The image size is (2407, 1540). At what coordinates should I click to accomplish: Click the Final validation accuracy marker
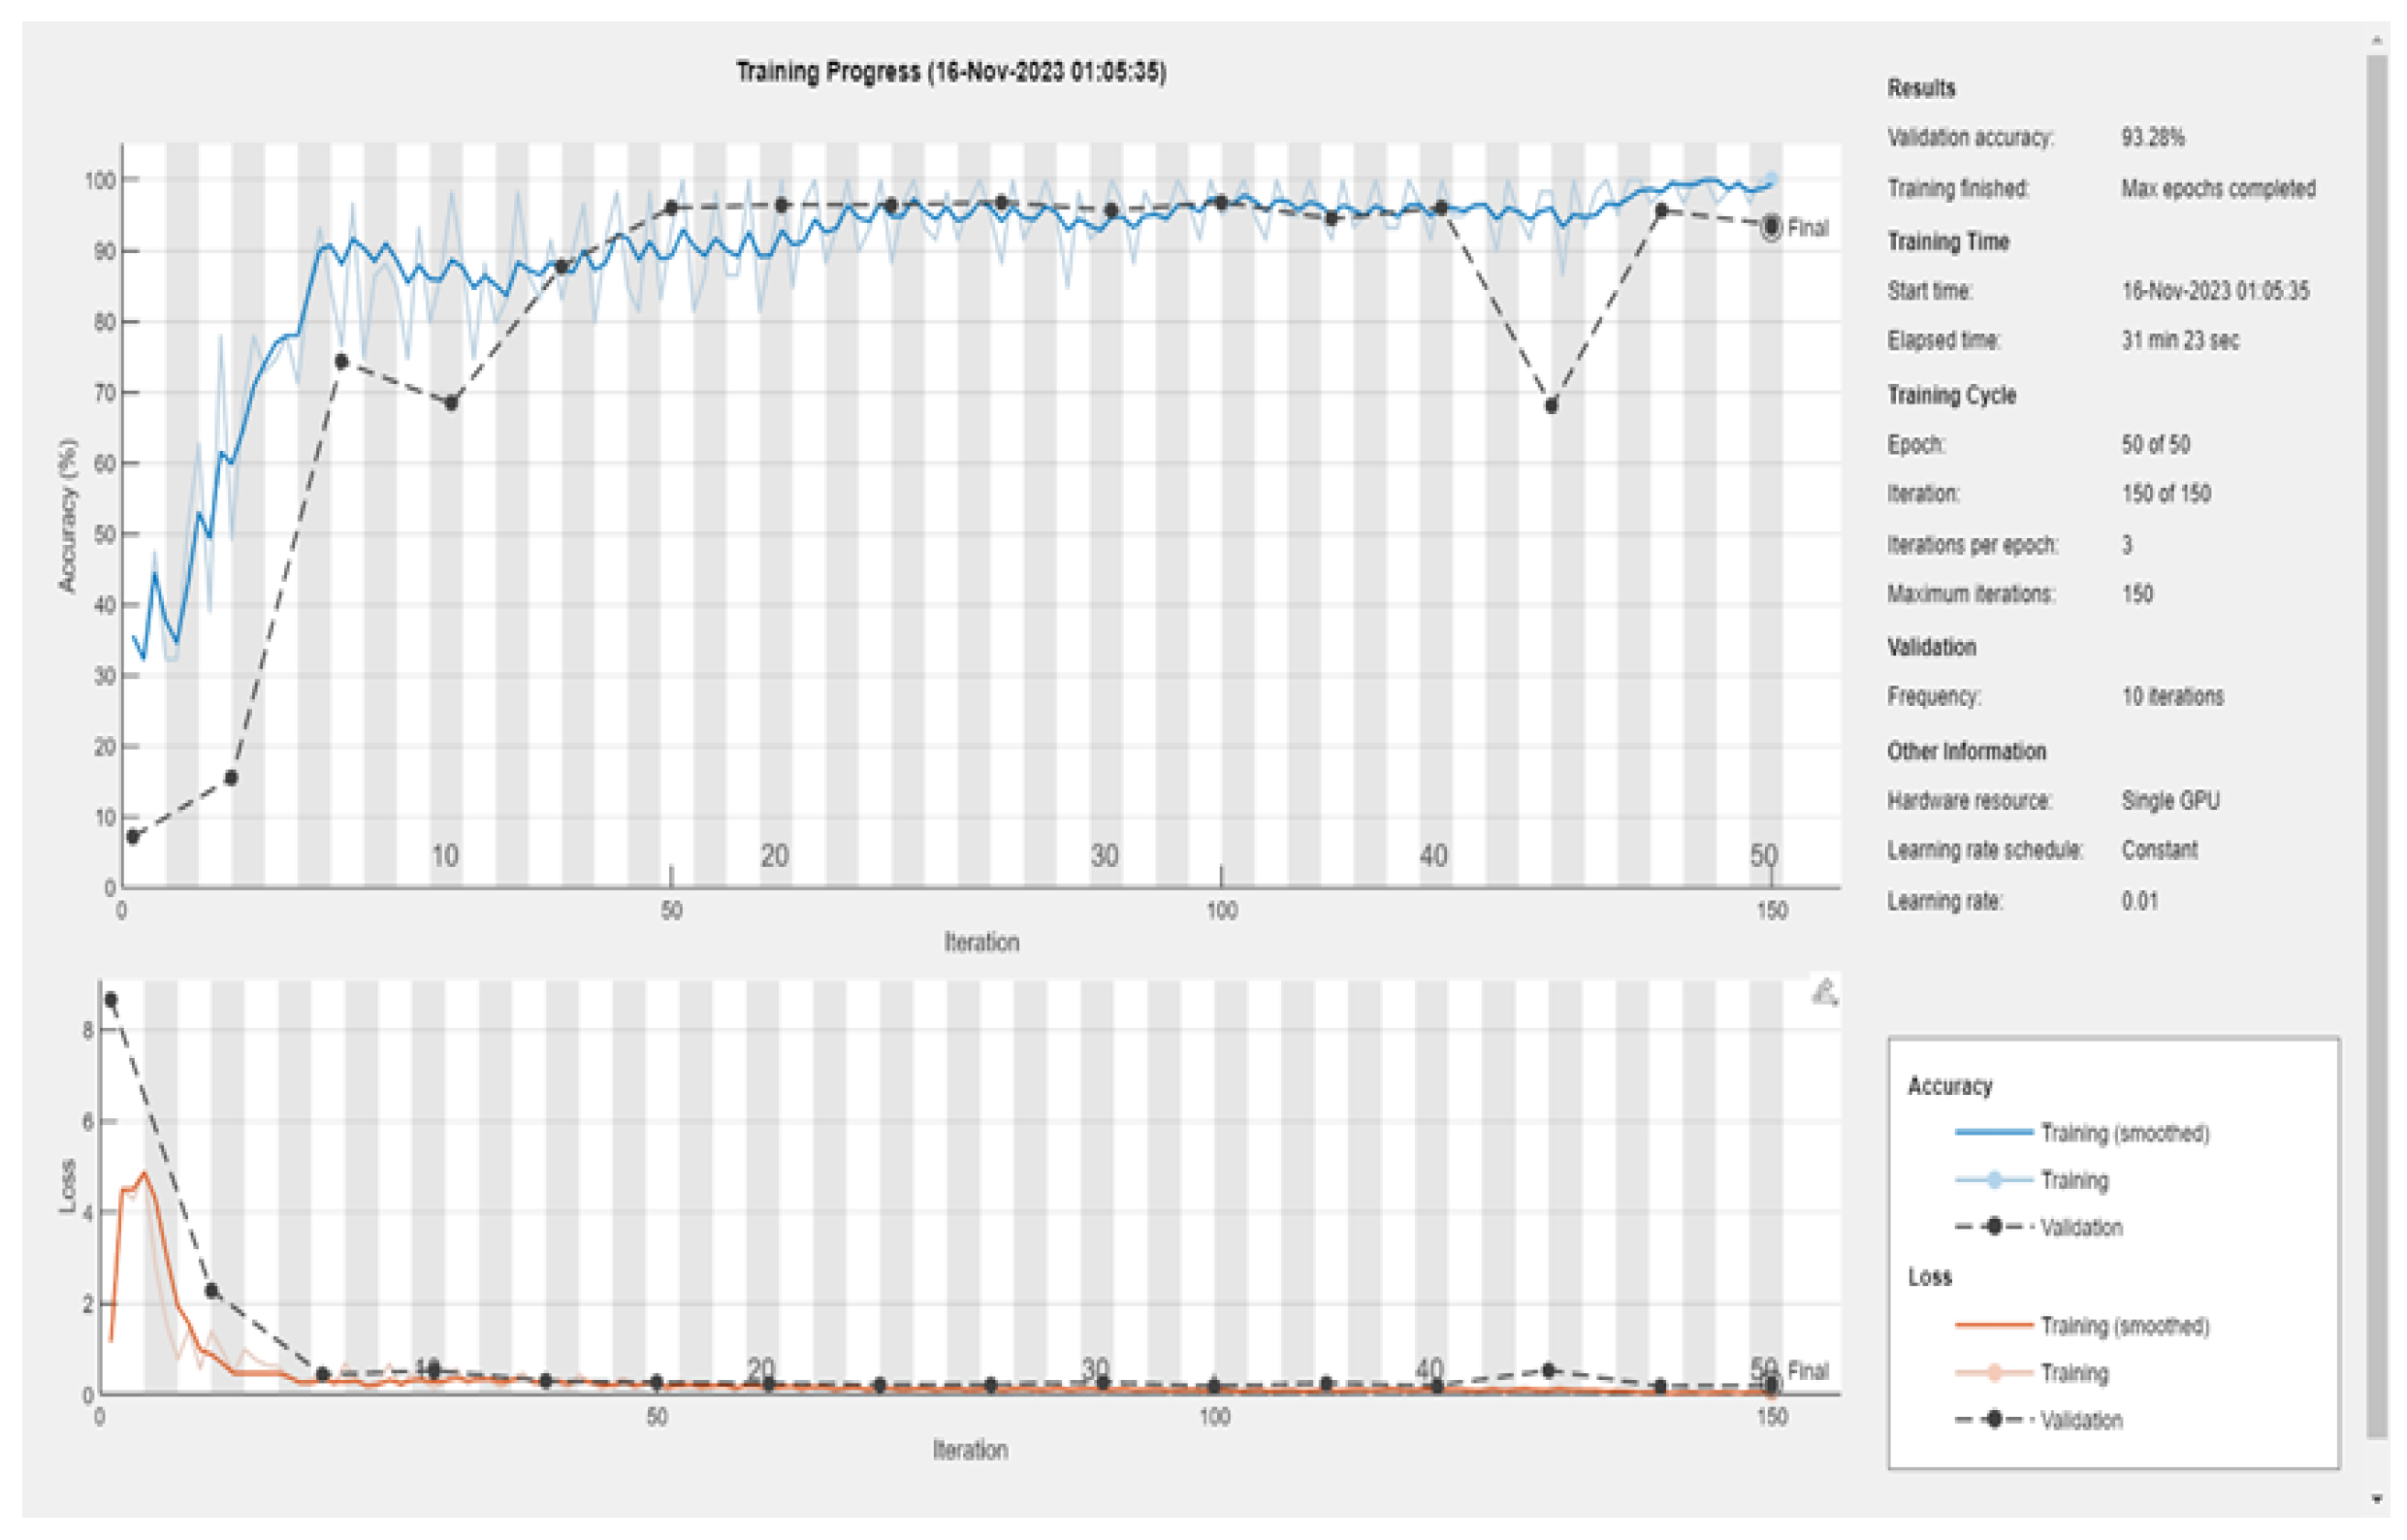coord(1771,228)
